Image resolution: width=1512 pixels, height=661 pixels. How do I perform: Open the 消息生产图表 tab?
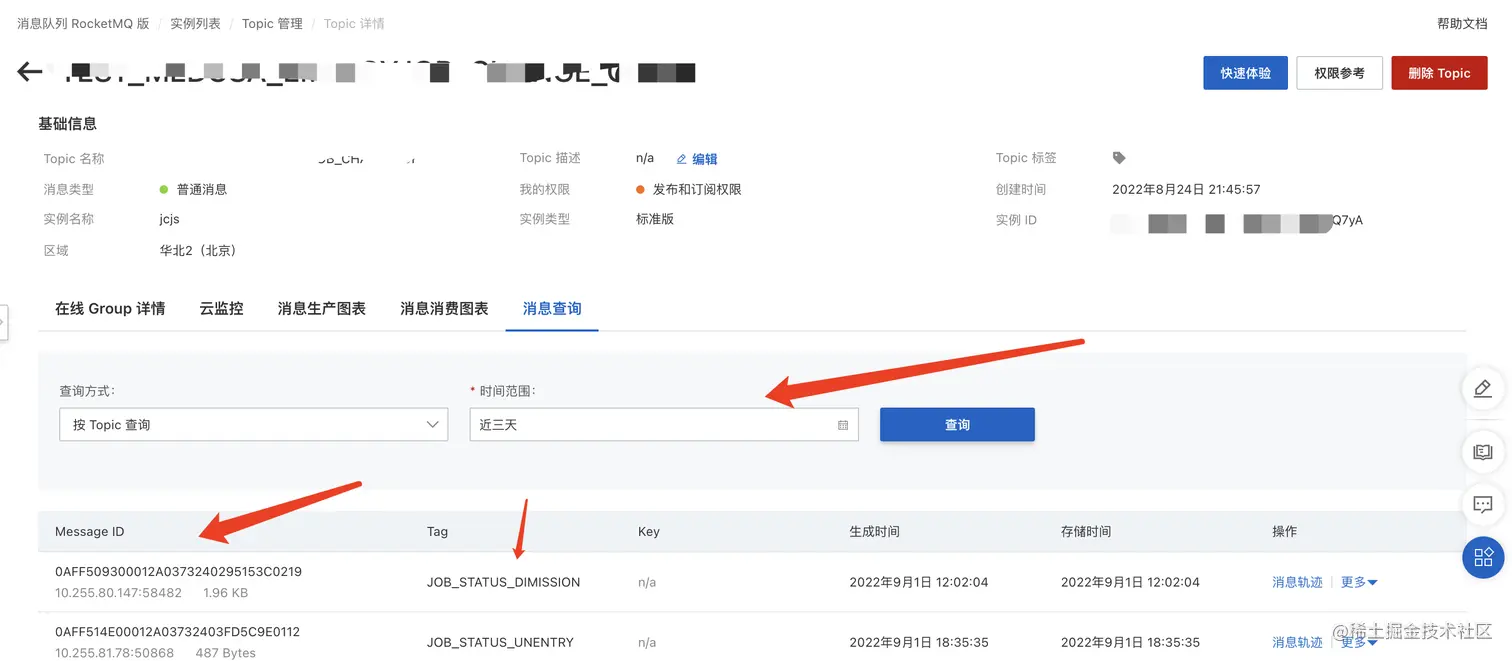(x=321, y=309)
